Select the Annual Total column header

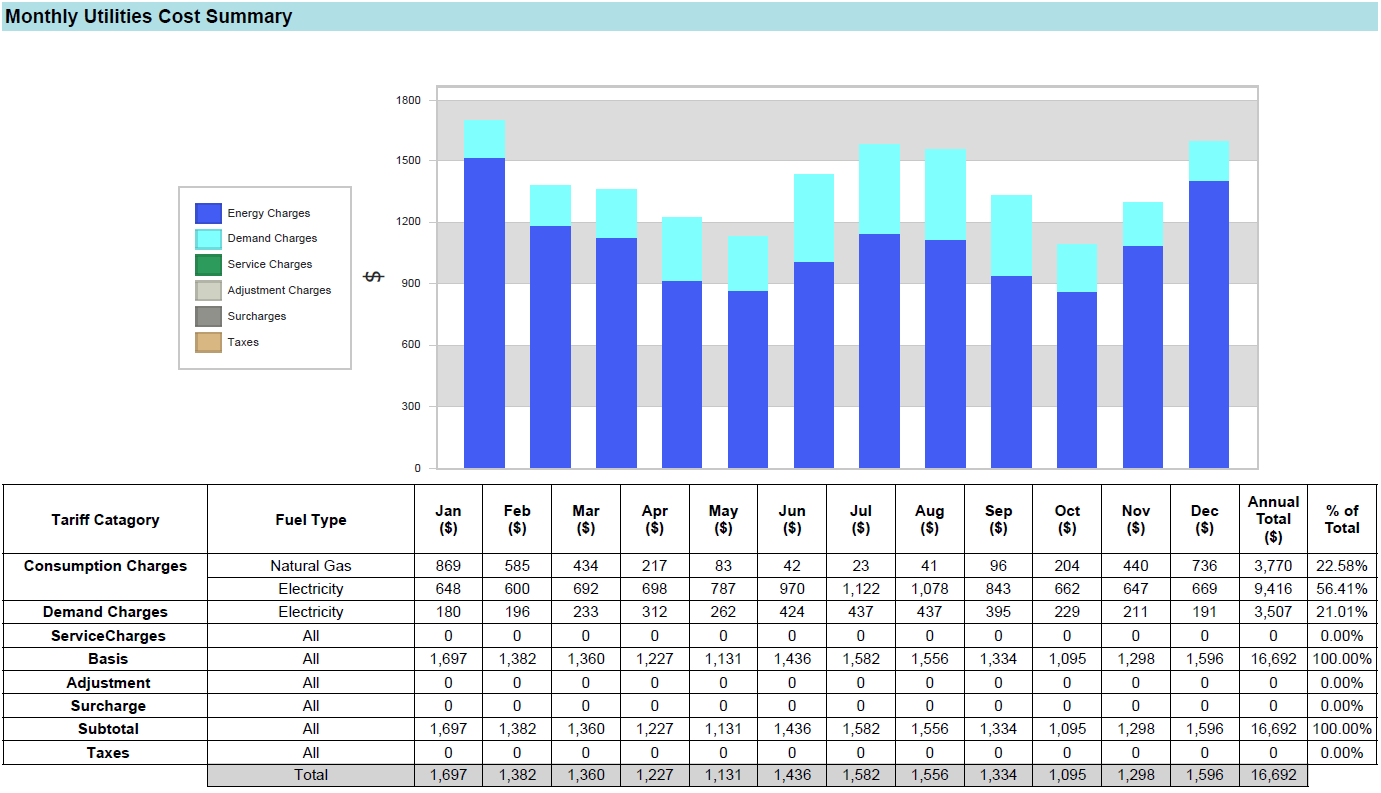pos(1273,519)
